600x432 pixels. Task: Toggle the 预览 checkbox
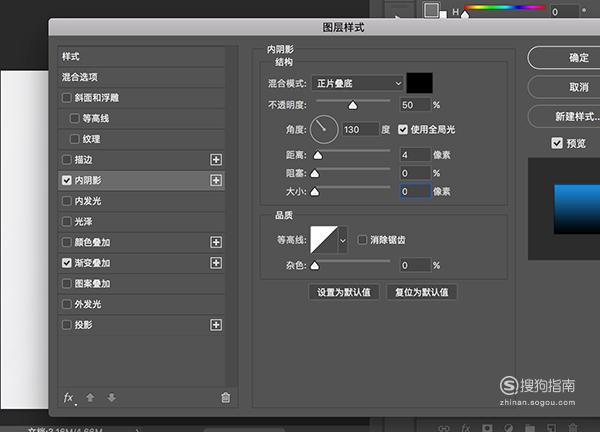pos(557,143)
